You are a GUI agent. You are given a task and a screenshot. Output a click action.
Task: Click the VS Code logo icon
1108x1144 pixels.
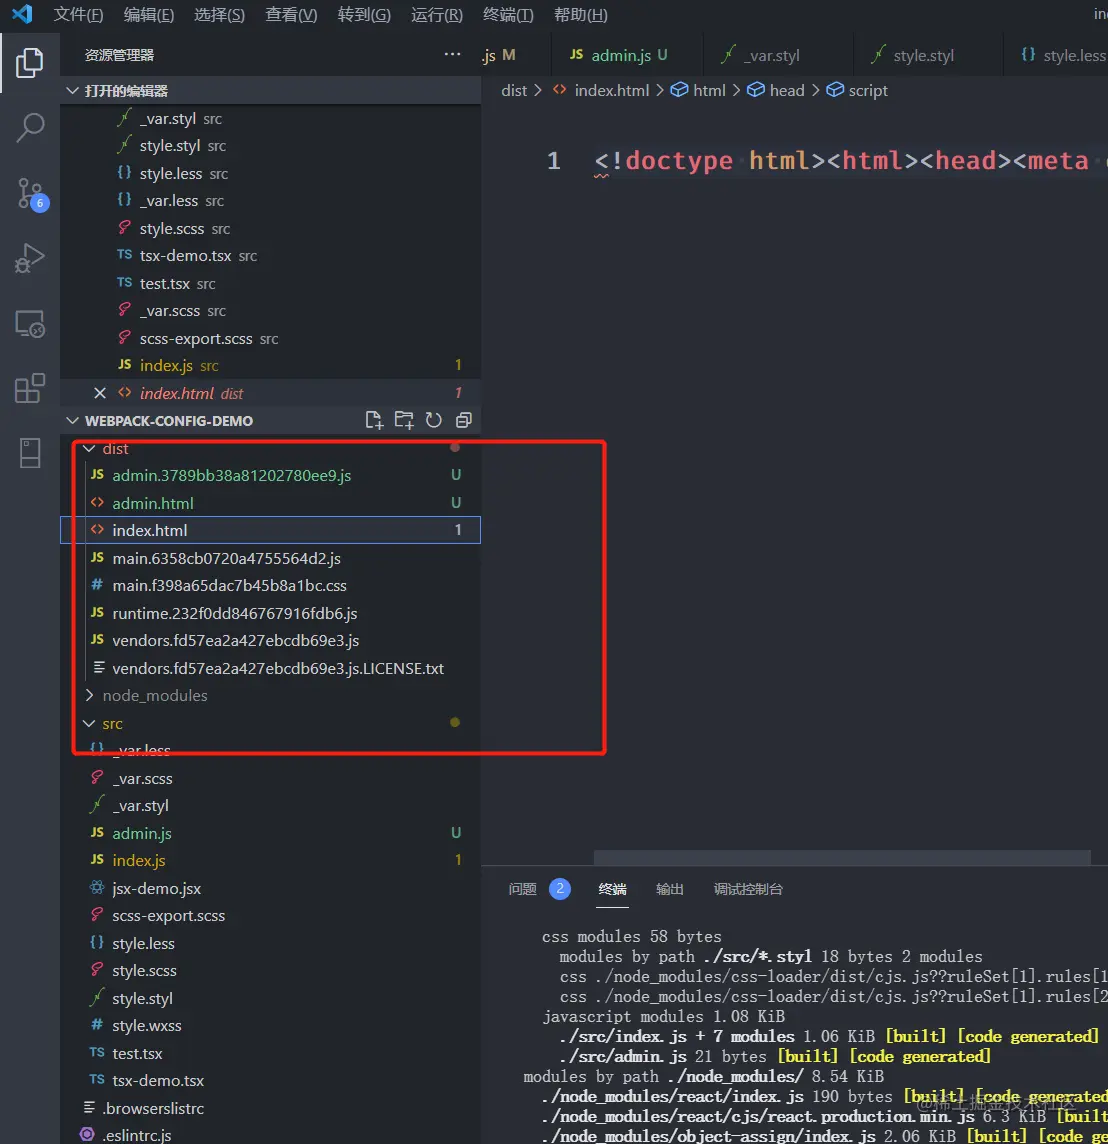coord(22,14)
